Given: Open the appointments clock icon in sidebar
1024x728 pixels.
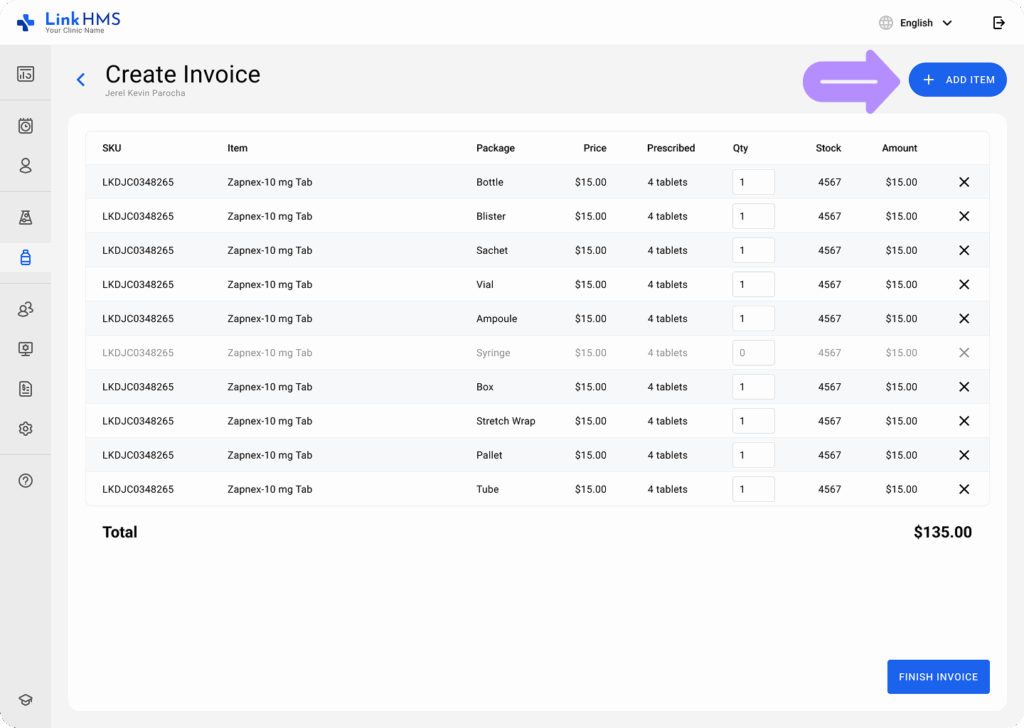Looking at the screenshot, I should (25, 125).
